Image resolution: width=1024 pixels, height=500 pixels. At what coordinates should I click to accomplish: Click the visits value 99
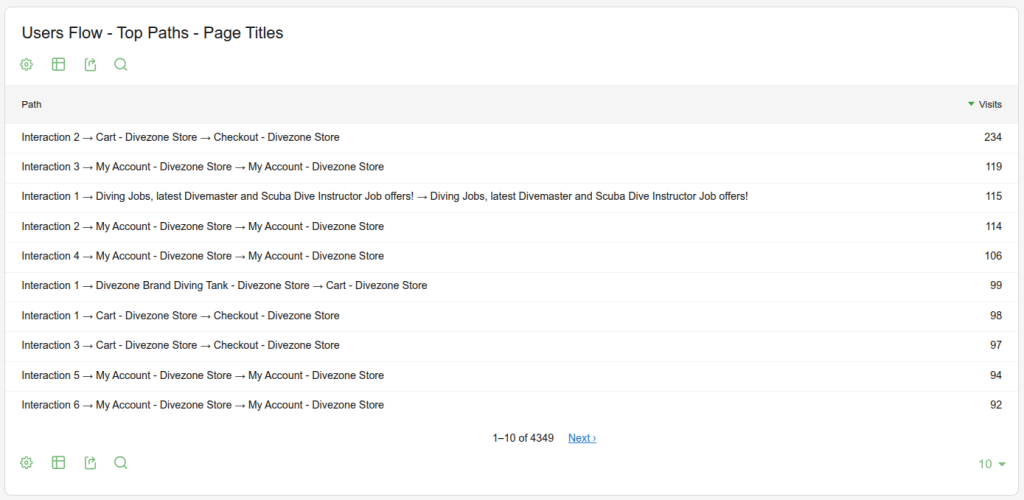(x=996, y=286)
